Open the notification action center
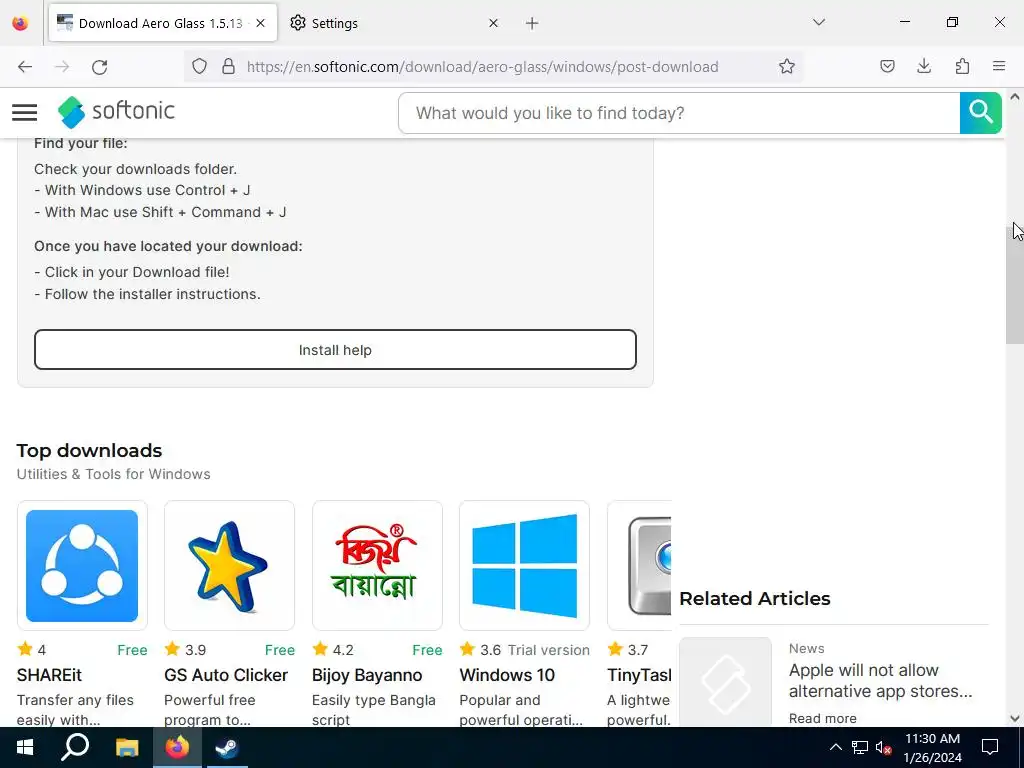 point(990,747)
